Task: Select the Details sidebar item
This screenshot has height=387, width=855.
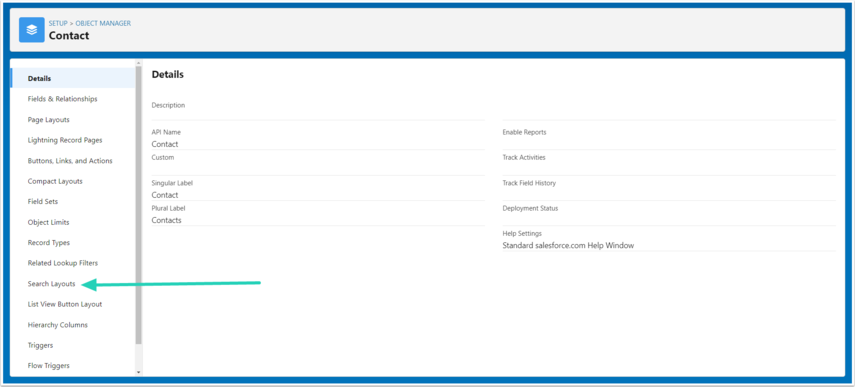Action: 73,78
